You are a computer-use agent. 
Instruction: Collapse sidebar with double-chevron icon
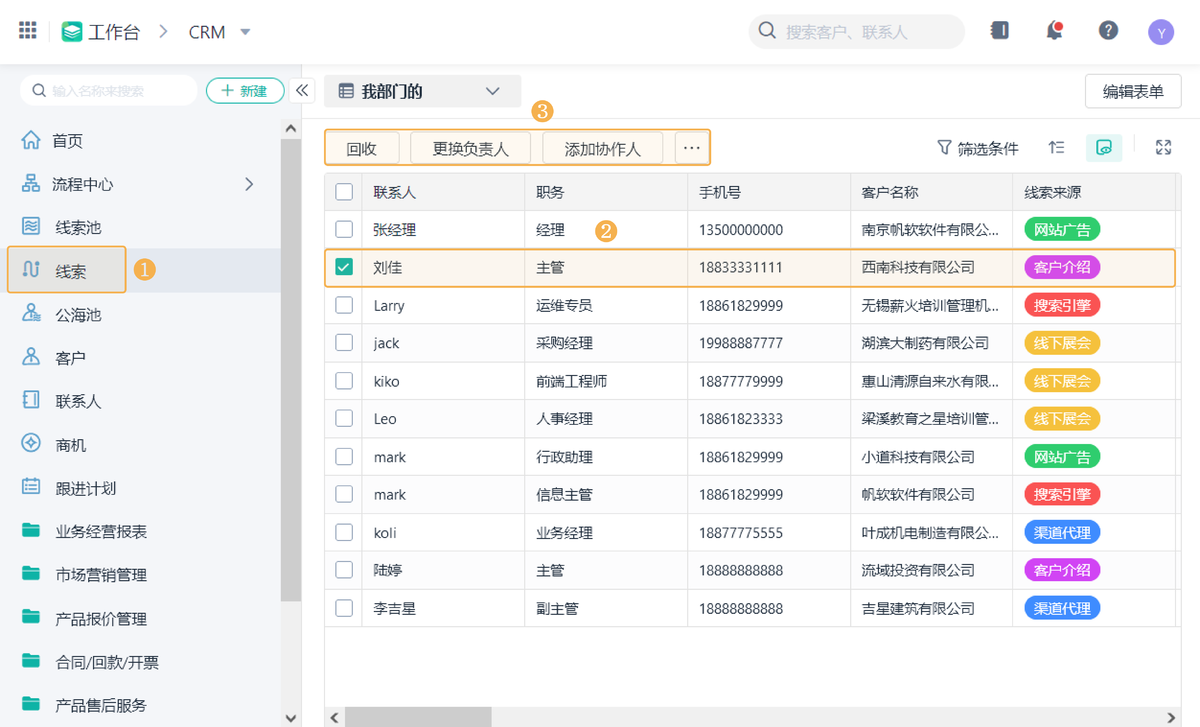tap(302, 91)
